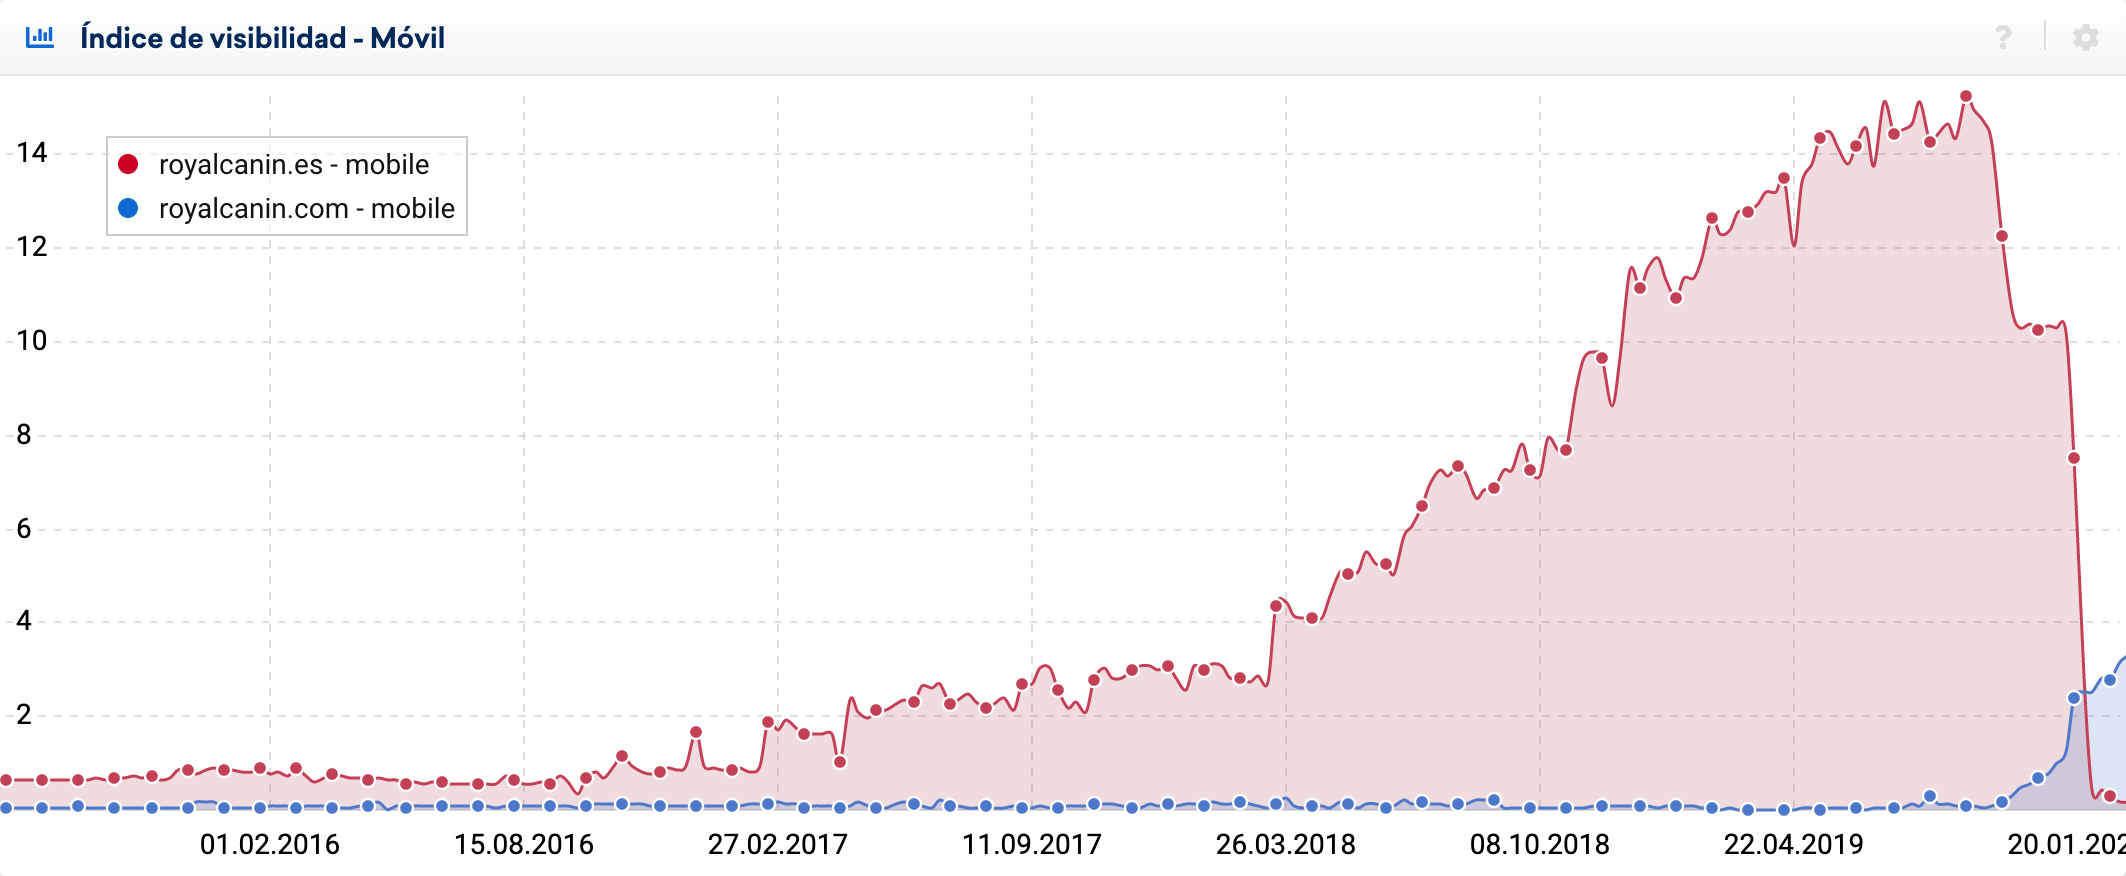
Task: Click the 08.10.2018 date label
Action: click(1539, 845)
